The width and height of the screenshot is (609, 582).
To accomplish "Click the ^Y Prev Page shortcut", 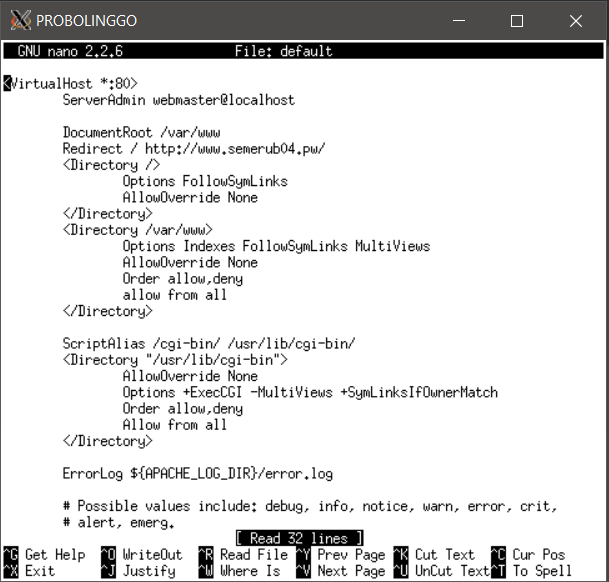I will [x=341, y=554].
